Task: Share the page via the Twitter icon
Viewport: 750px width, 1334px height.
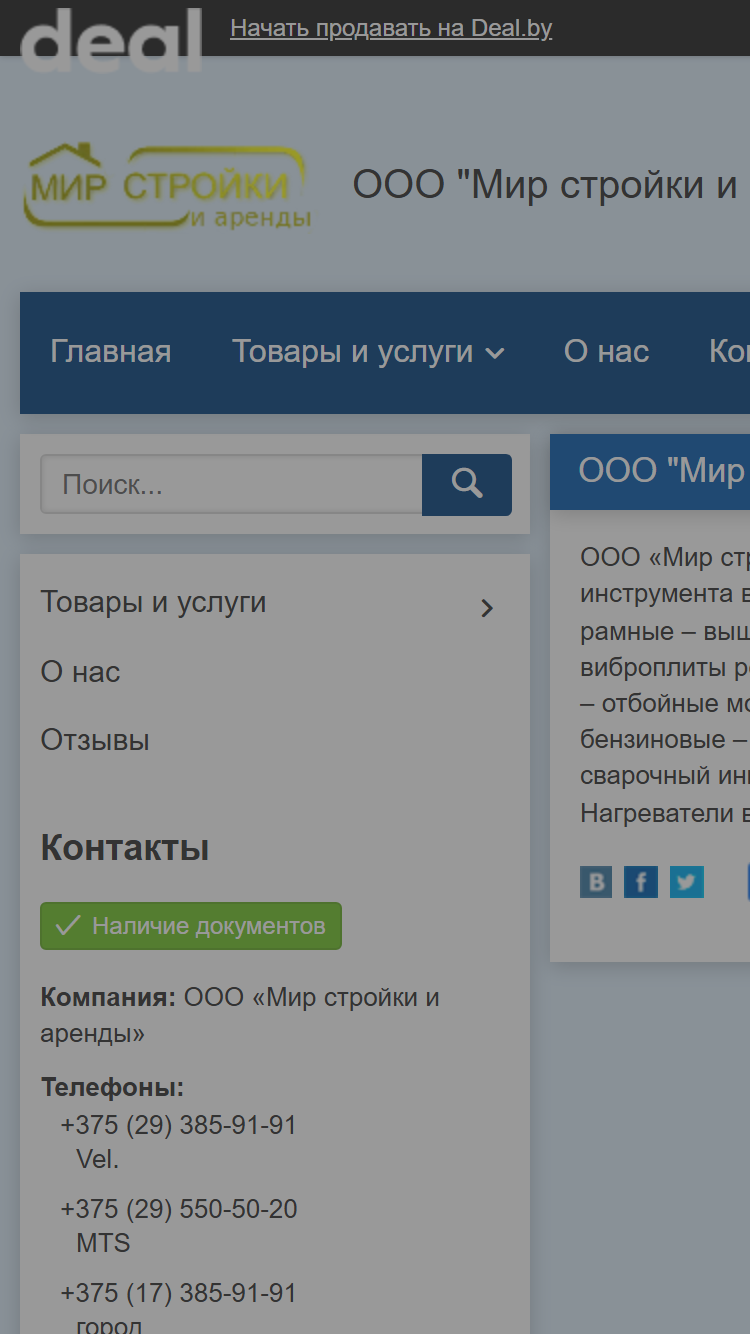Action: pyautogui.click(x=686, y=882)
